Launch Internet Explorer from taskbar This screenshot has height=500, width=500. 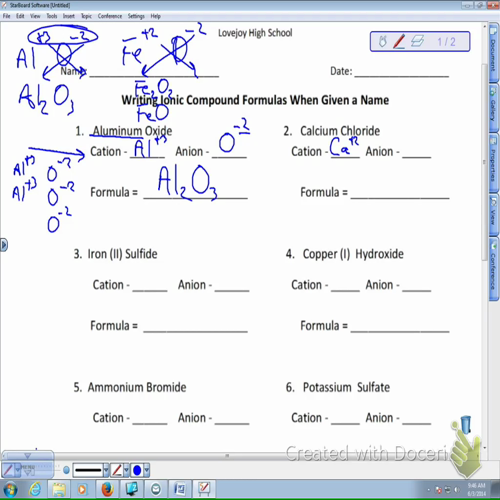point(36,490)
